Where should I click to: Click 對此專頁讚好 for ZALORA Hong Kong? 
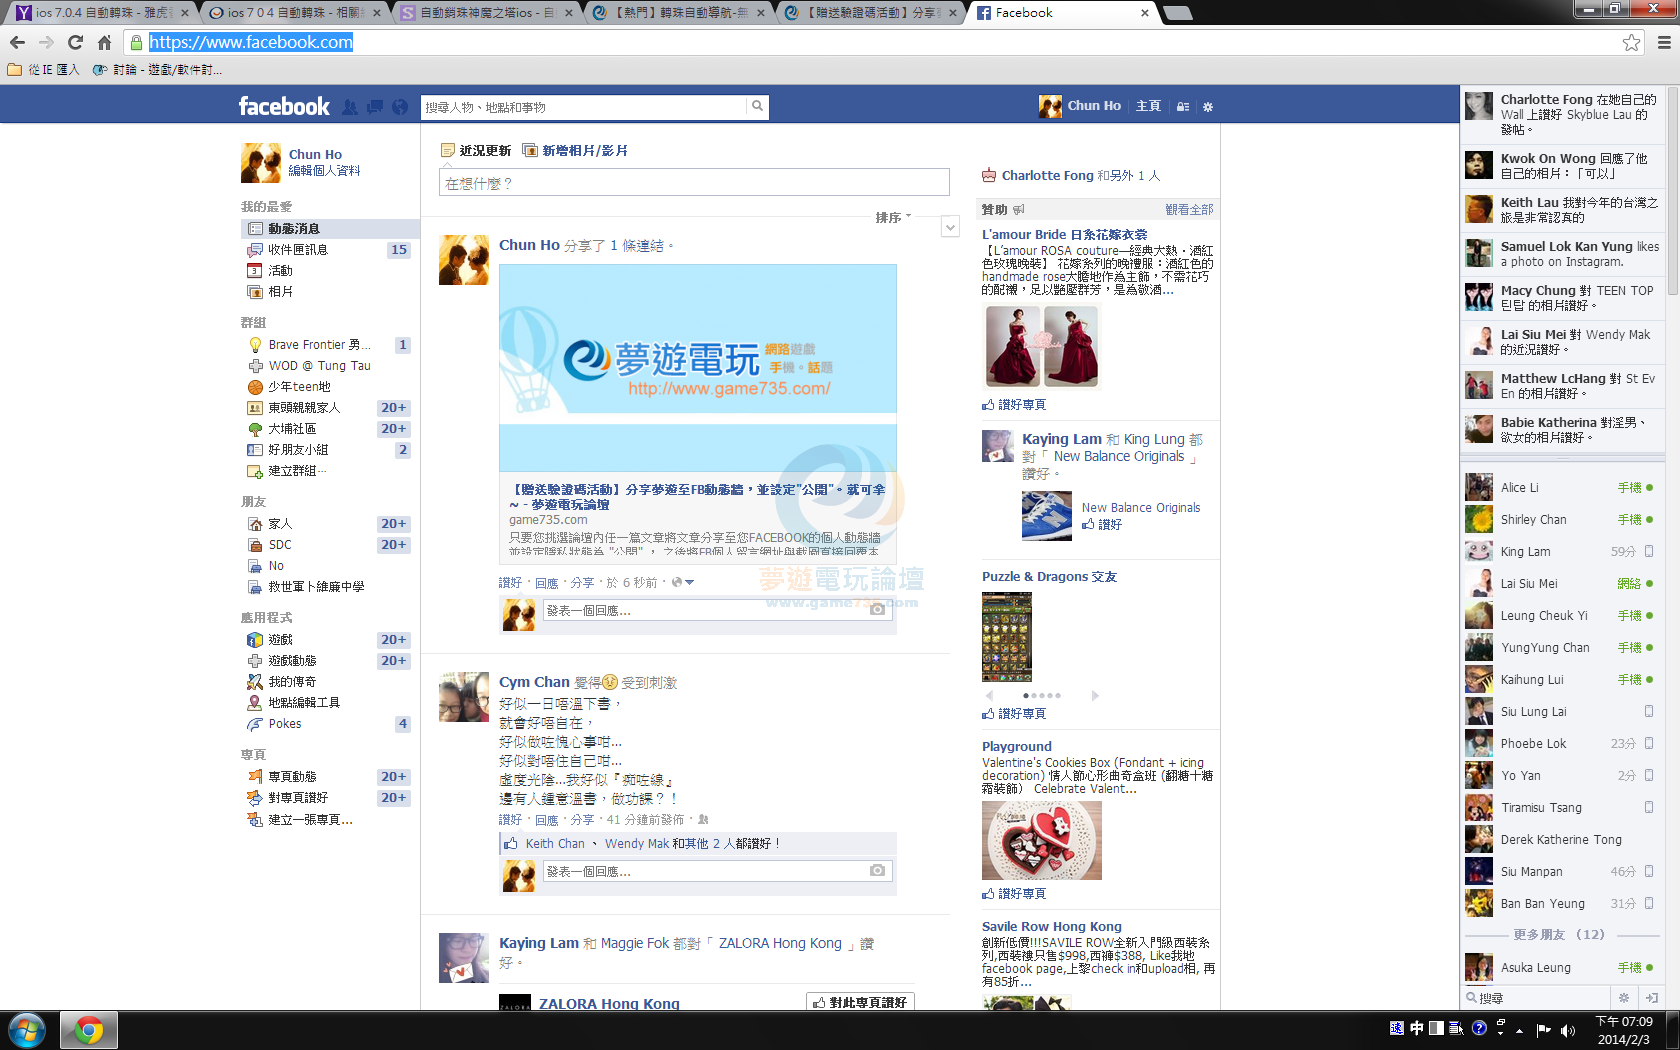(860, 1001)
